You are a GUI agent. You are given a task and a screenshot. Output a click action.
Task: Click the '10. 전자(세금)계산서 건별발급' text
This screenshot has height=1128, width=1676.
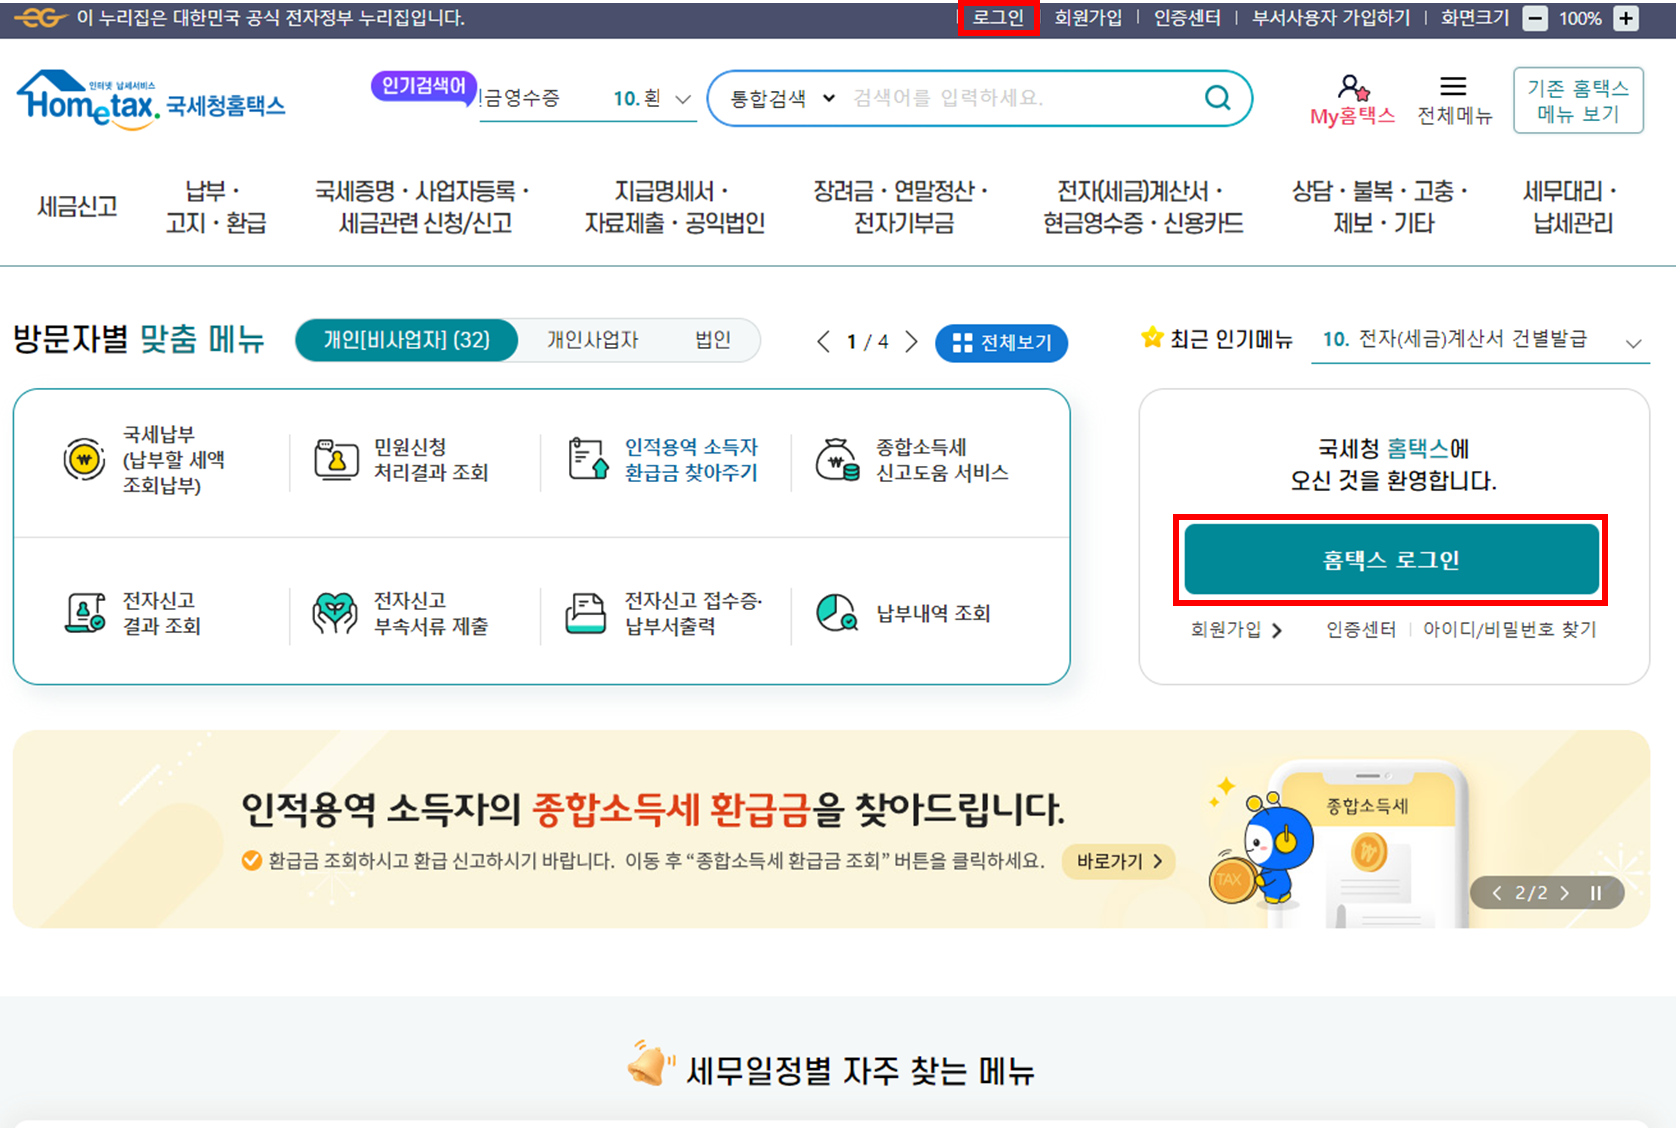click(x=1454, y=339)
